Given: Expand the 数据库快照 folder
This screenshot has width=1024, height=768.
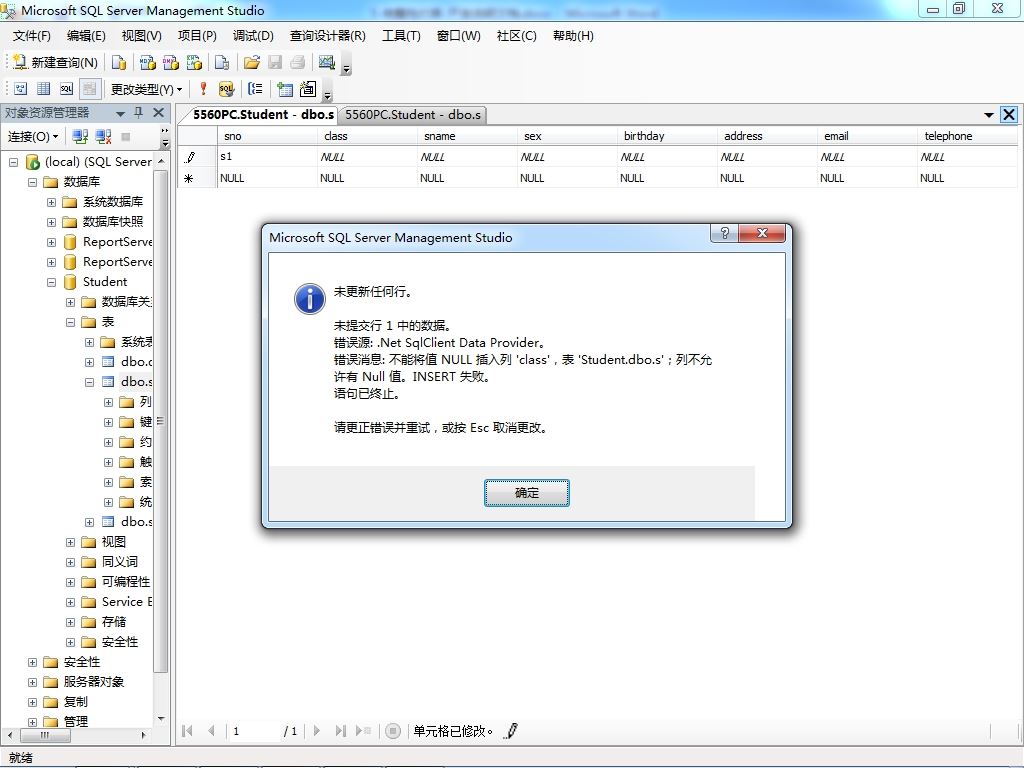Looking at the screenshot, I should (x=51, y=222).
